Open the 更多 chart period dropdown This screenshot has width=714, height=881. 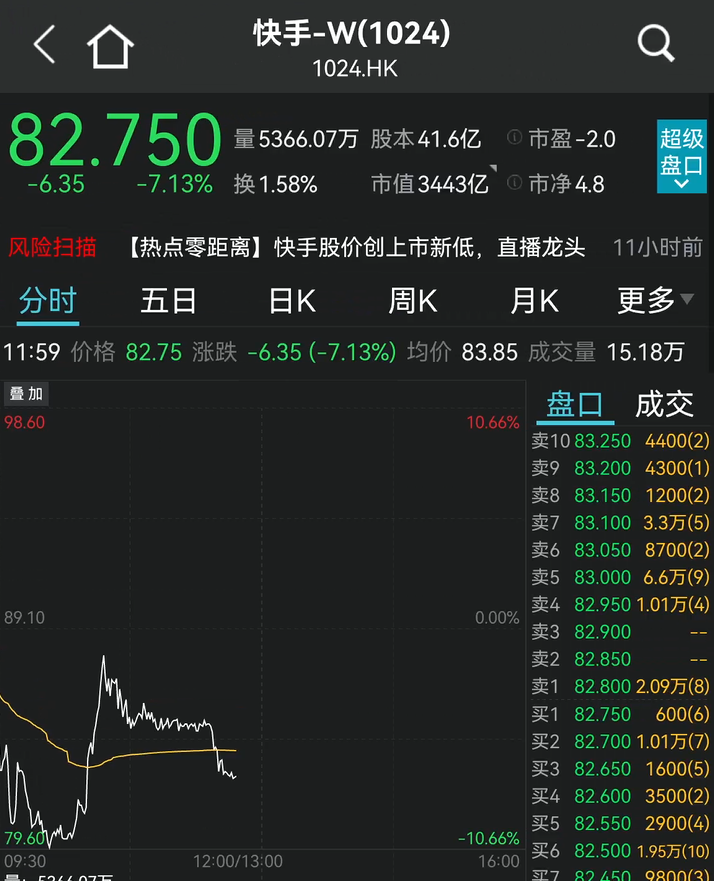pos(655,300)
